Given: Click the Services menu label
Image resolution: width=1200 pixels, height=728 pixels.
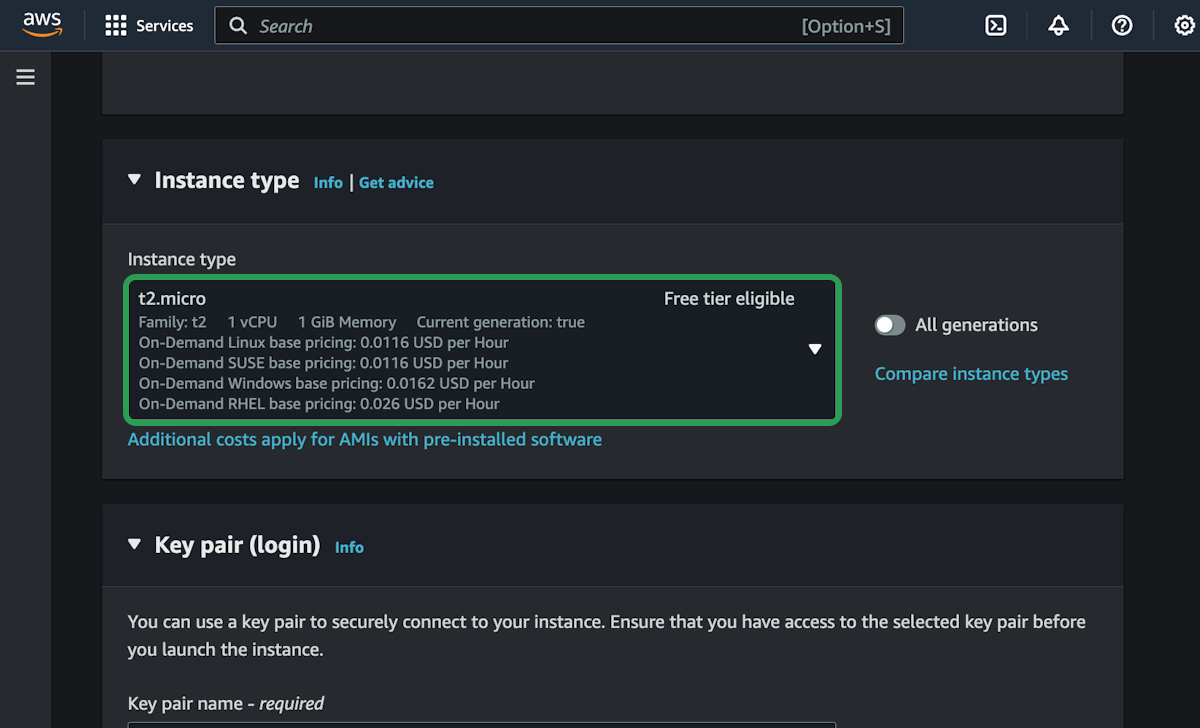Looking at the screenshot, I should point(165,26).
